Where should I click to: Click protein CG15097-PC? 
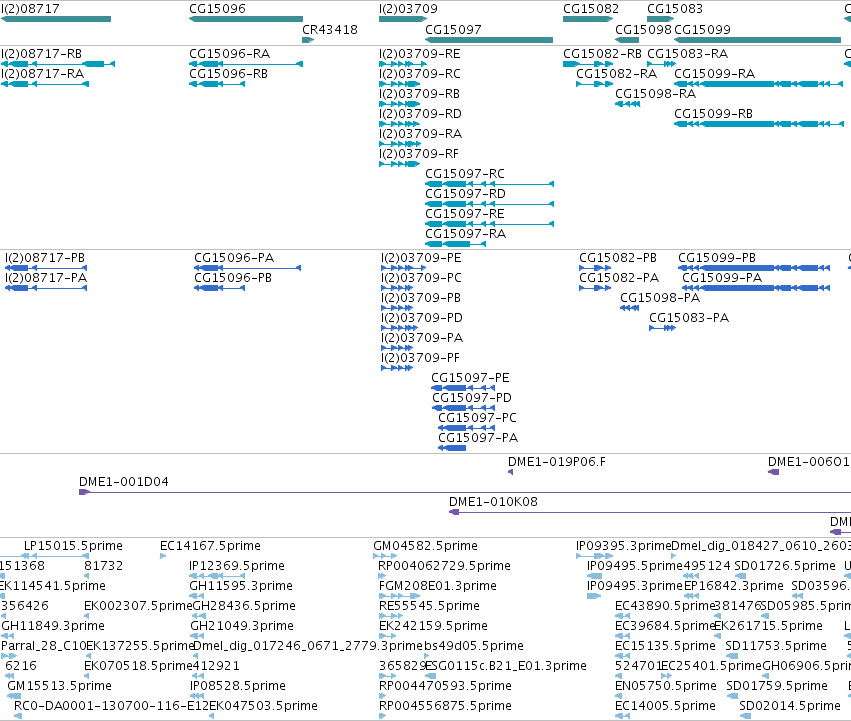point(466,428)
